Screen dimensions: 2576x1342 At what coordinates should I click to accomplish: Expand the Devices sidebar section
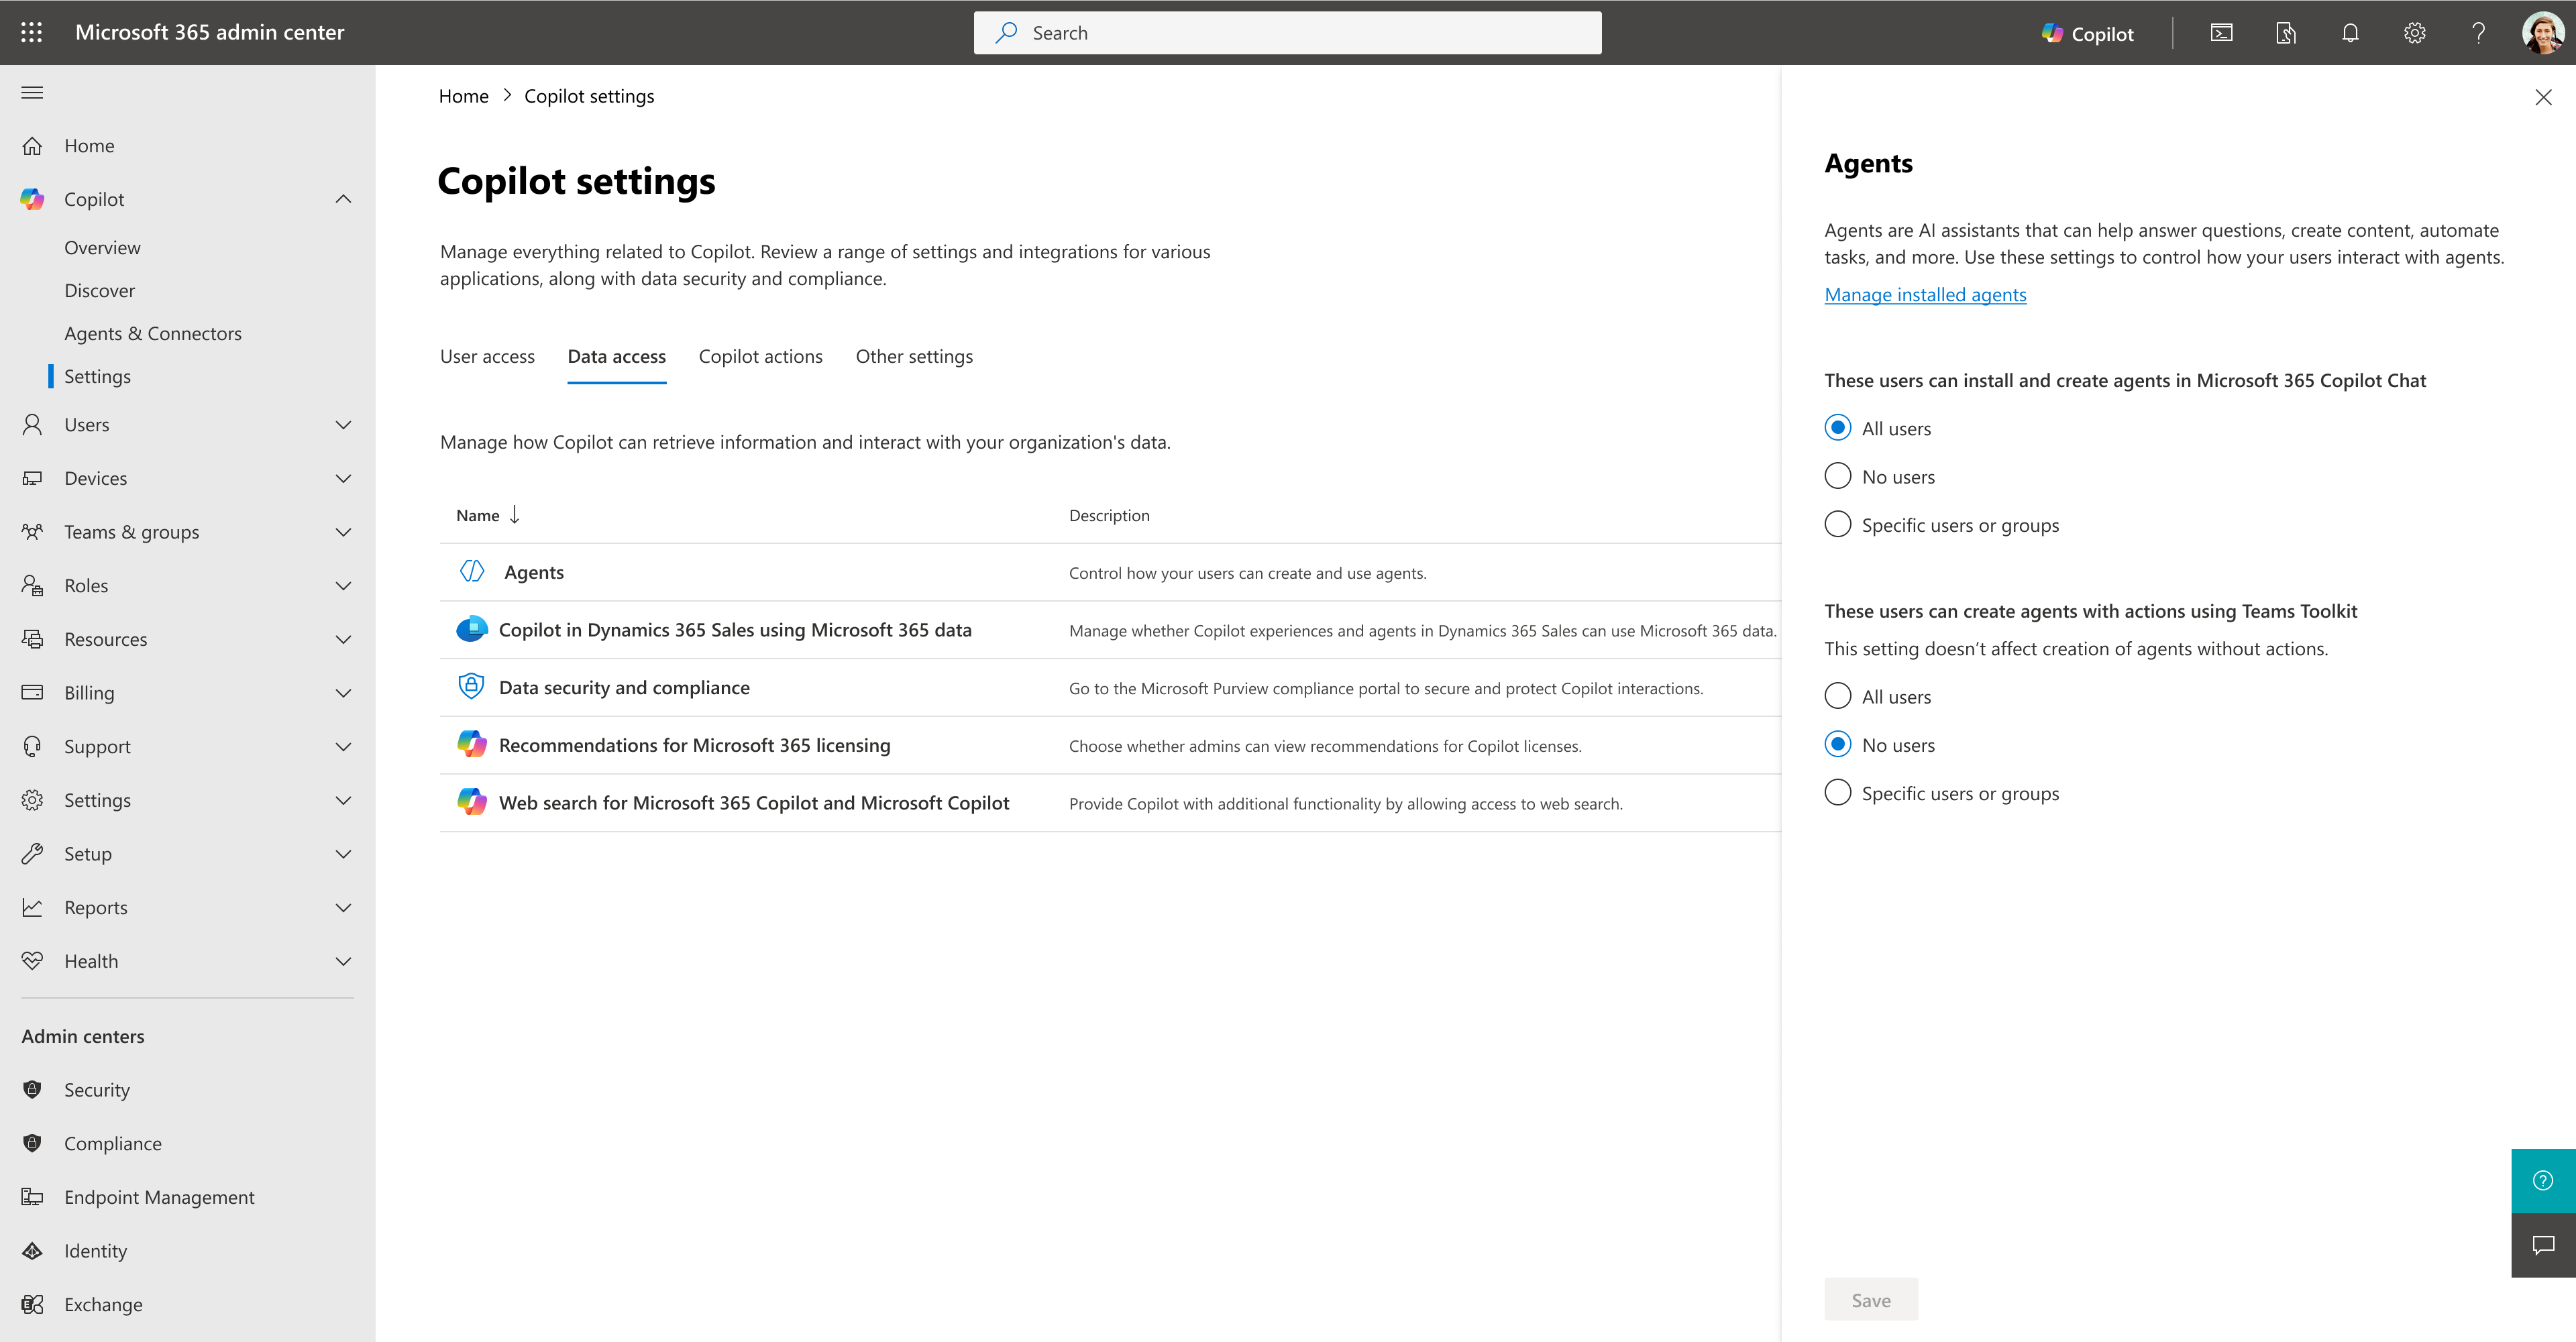[343, 478]
